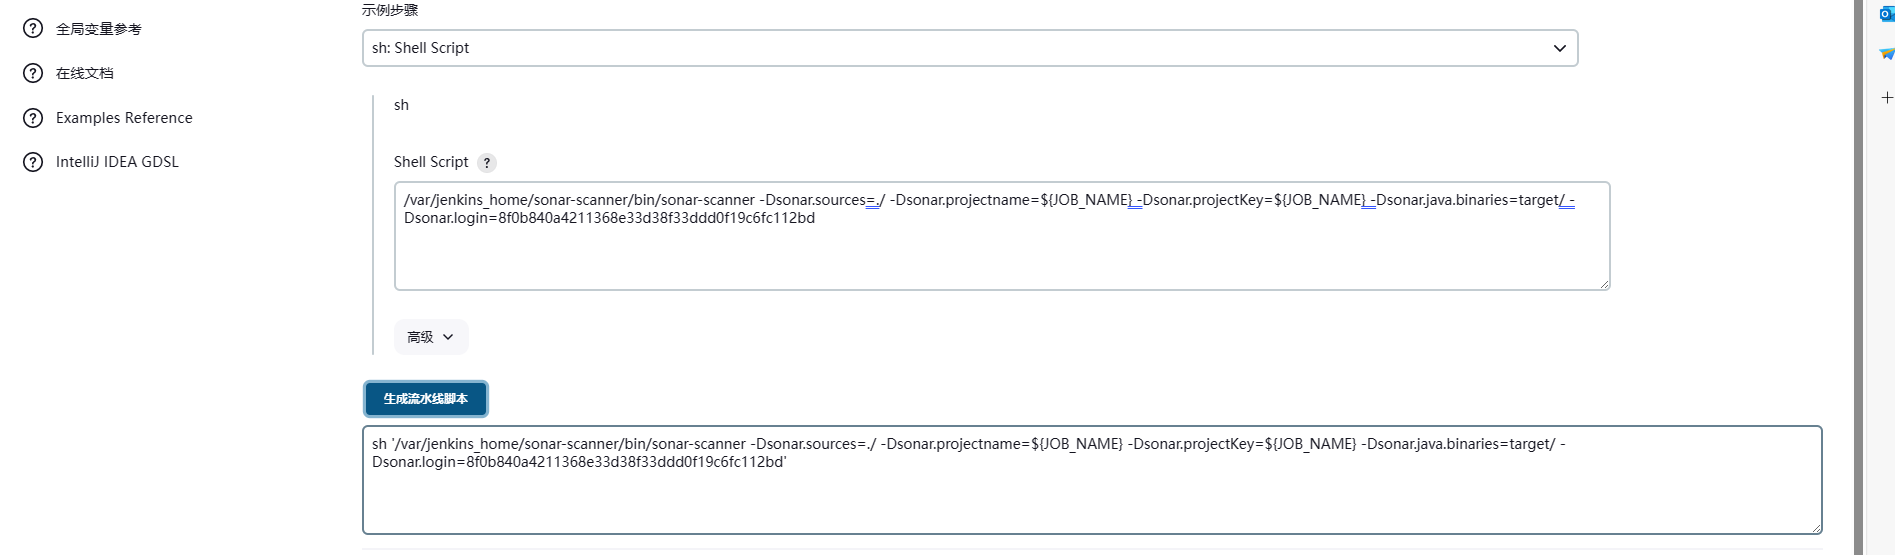Viewport: 1895px width, 555px height.
Task: Open the 全局变量参考 link
Action: pos(99,29)
